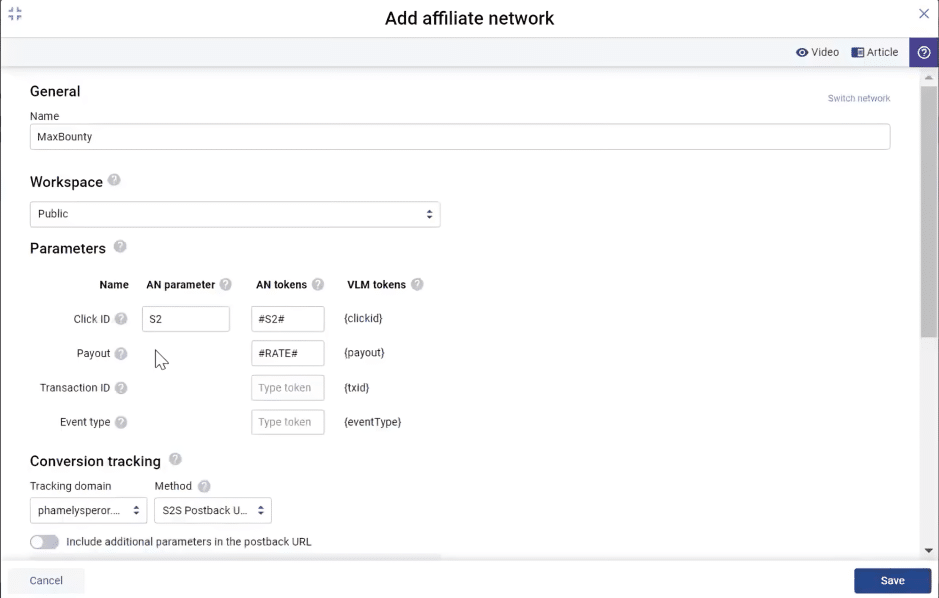This screenshot has width=939, height=598.
Task: Open the Workspace dropdown showing Public
Action: click(235, 214)
